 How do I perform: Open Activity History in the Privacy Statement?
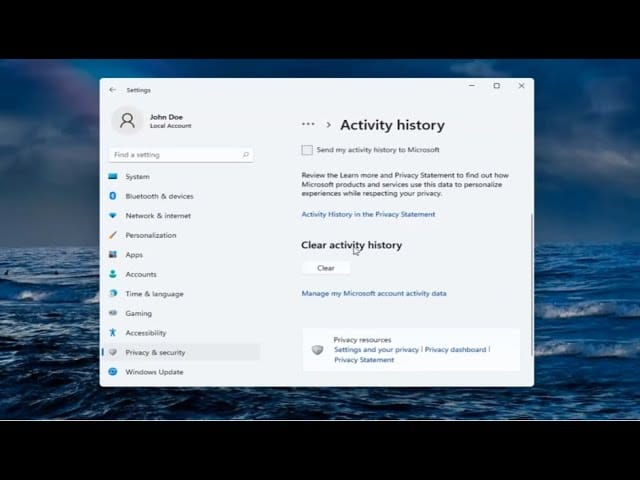pos(368,214)
